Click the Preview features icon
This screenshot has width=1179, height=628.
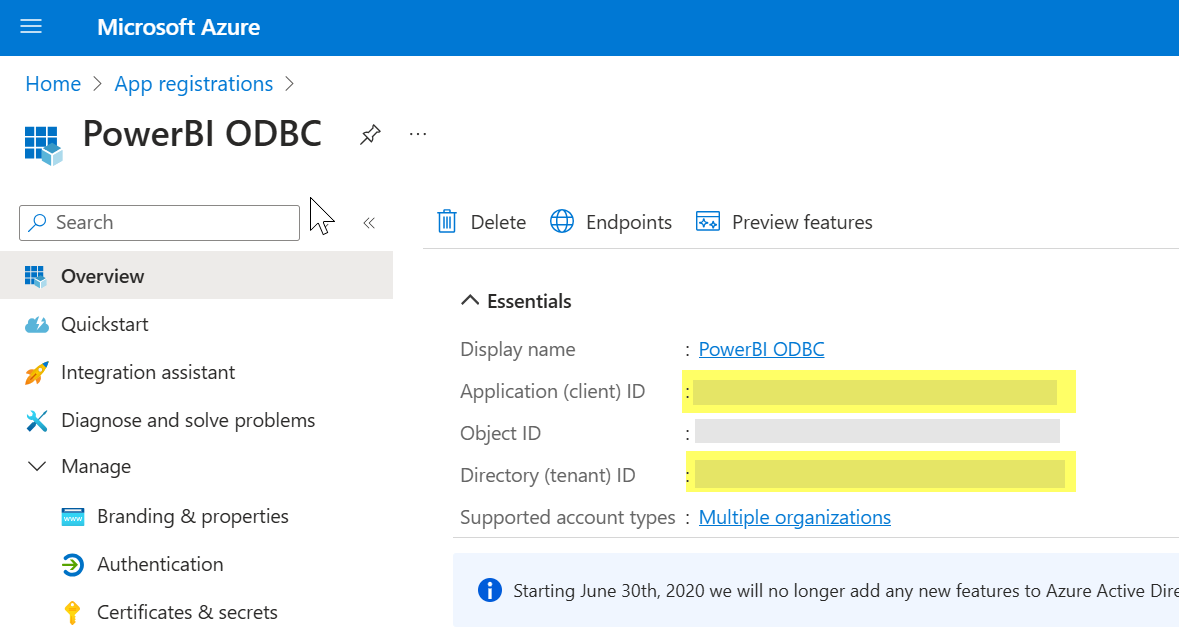click(x=708, y=222)
